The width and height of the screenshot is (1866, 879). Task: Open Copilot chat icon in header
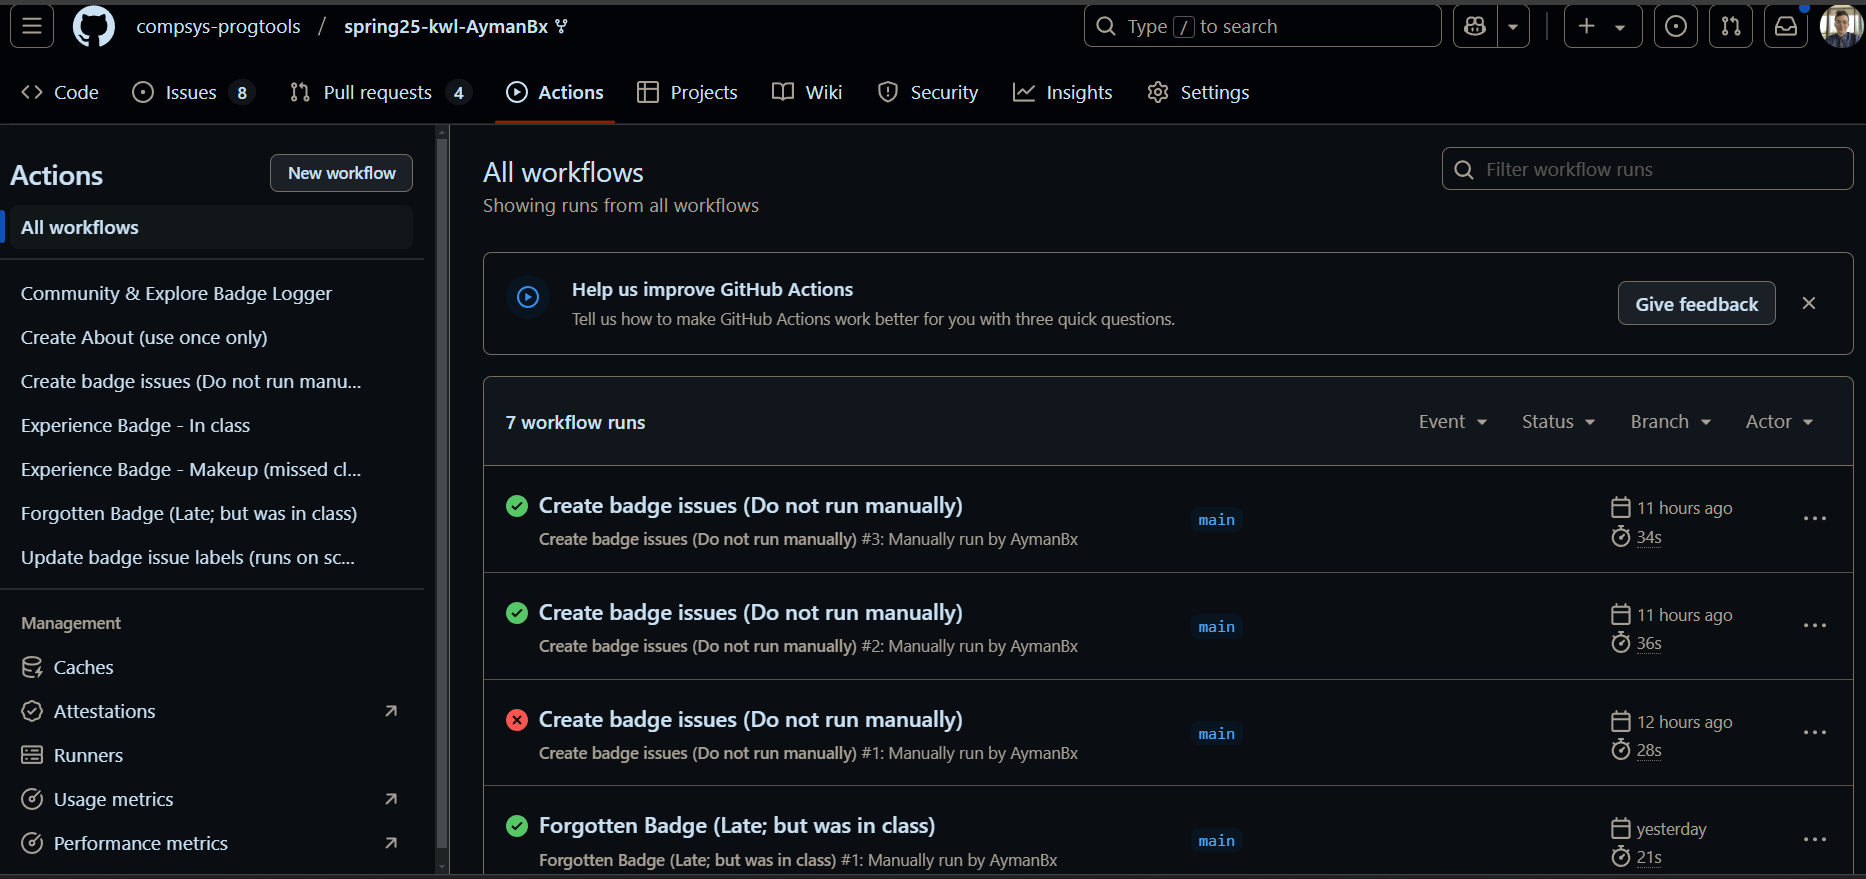1475,27
